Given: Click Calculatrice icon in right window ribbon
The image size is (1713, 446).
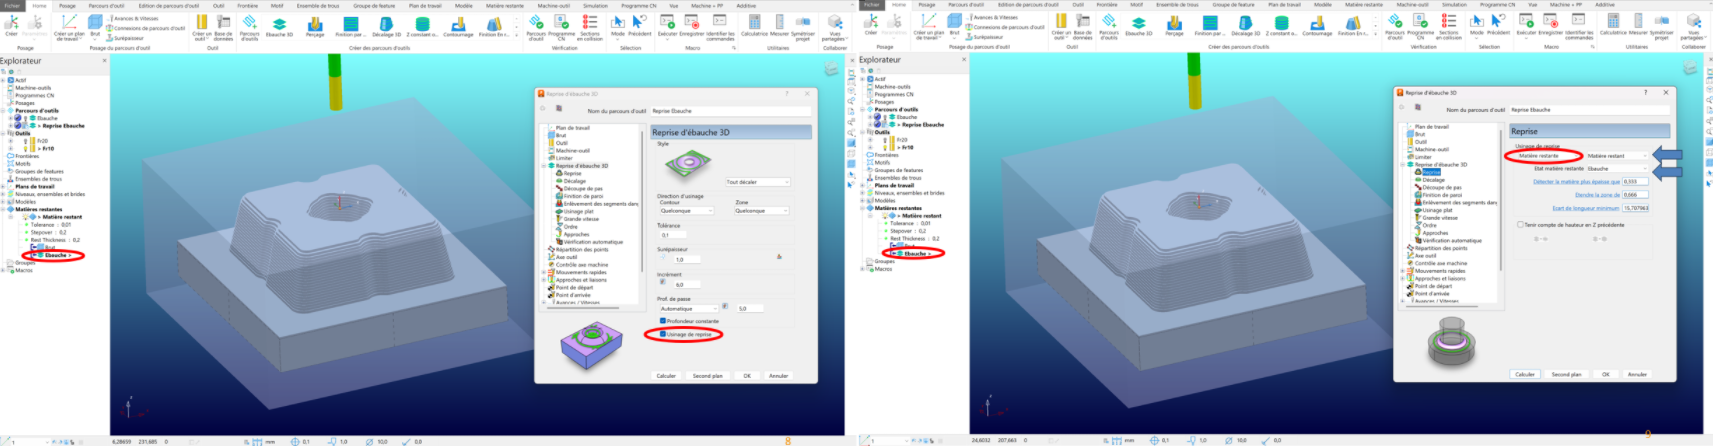Looking at the screenshot, I should (1613, 26).
